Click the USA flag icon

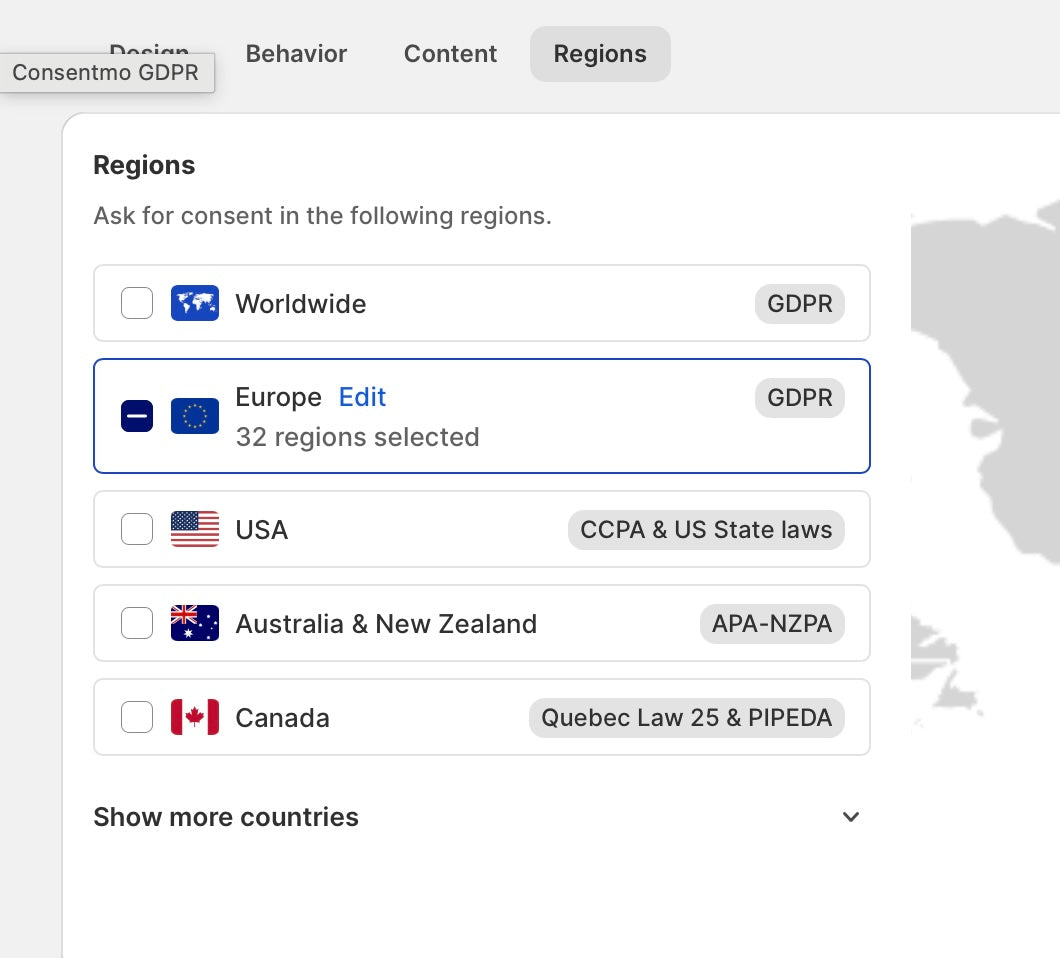click(x=195, y=529)
